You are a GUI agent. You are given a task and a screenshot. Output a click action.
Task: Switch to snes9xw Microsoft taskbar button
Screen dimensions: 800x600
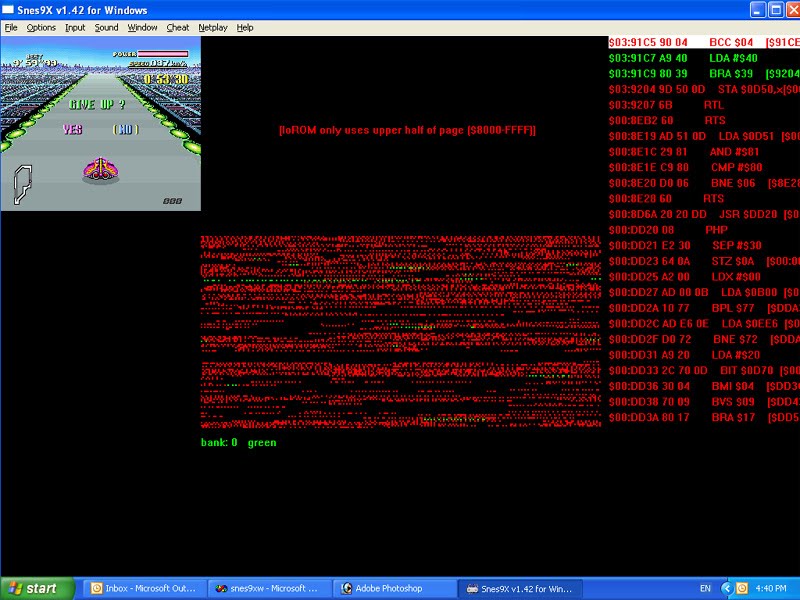tap(268, 588)
